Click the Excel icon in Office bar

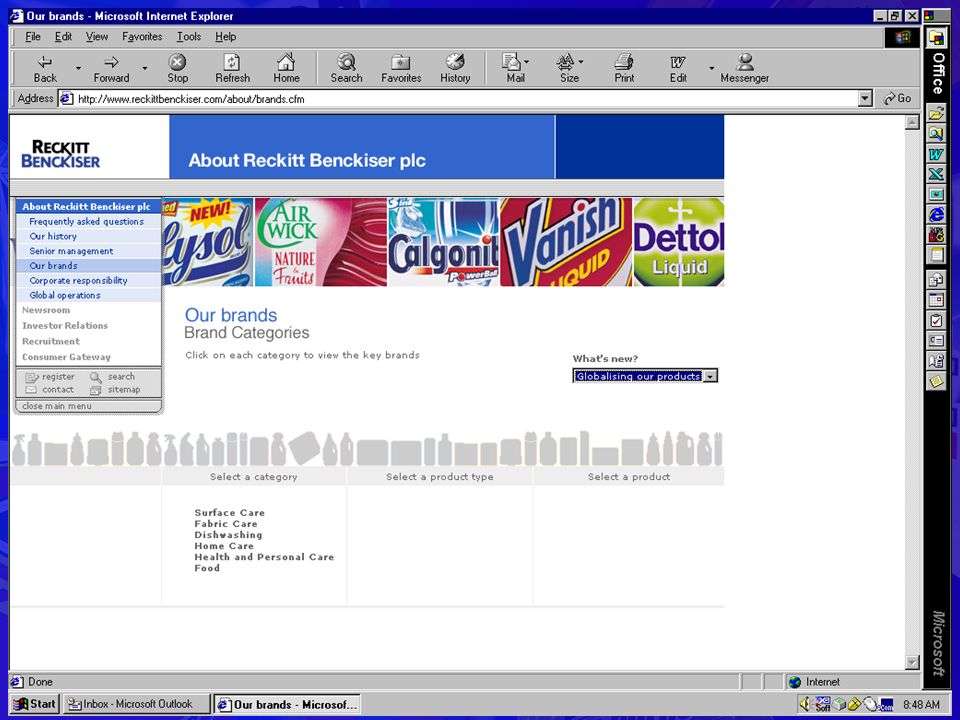[936, 174]
